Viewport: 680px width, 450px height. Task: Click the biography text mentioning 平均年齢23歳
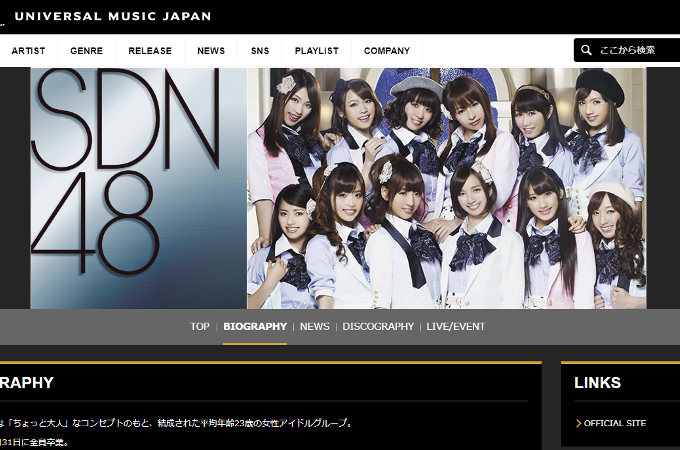pyautogui.click(x=175, y=423)
